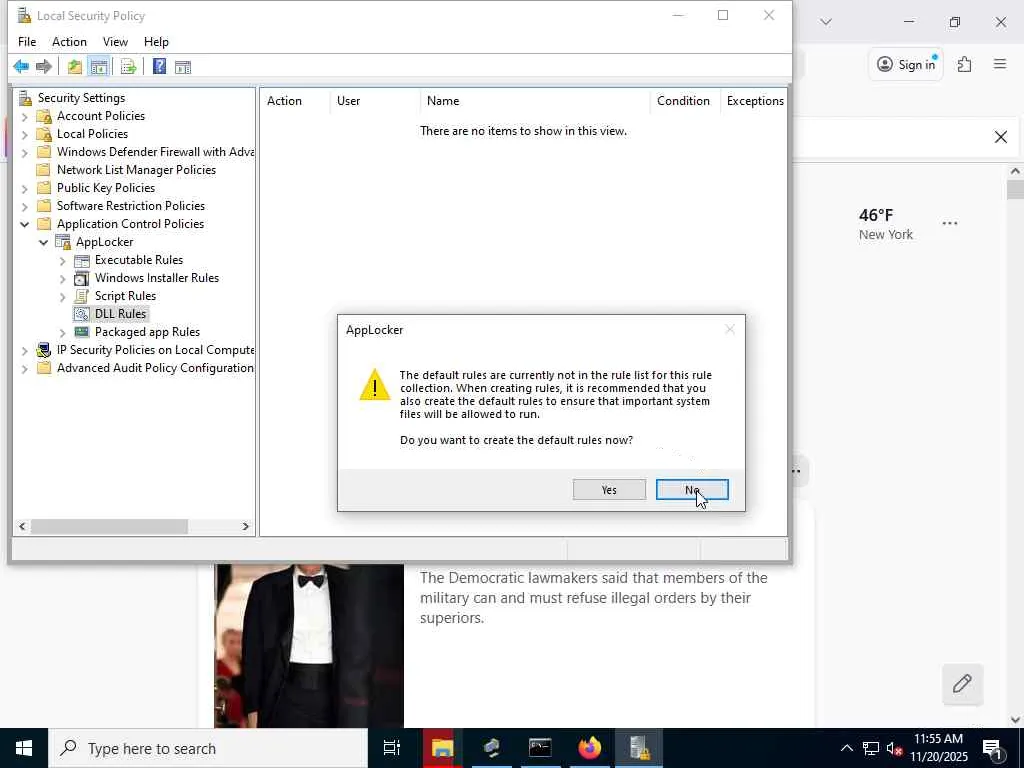Open the notification center icon
Image resolution: width=1024 pixels, height=768 pixels.
[992, 748]
